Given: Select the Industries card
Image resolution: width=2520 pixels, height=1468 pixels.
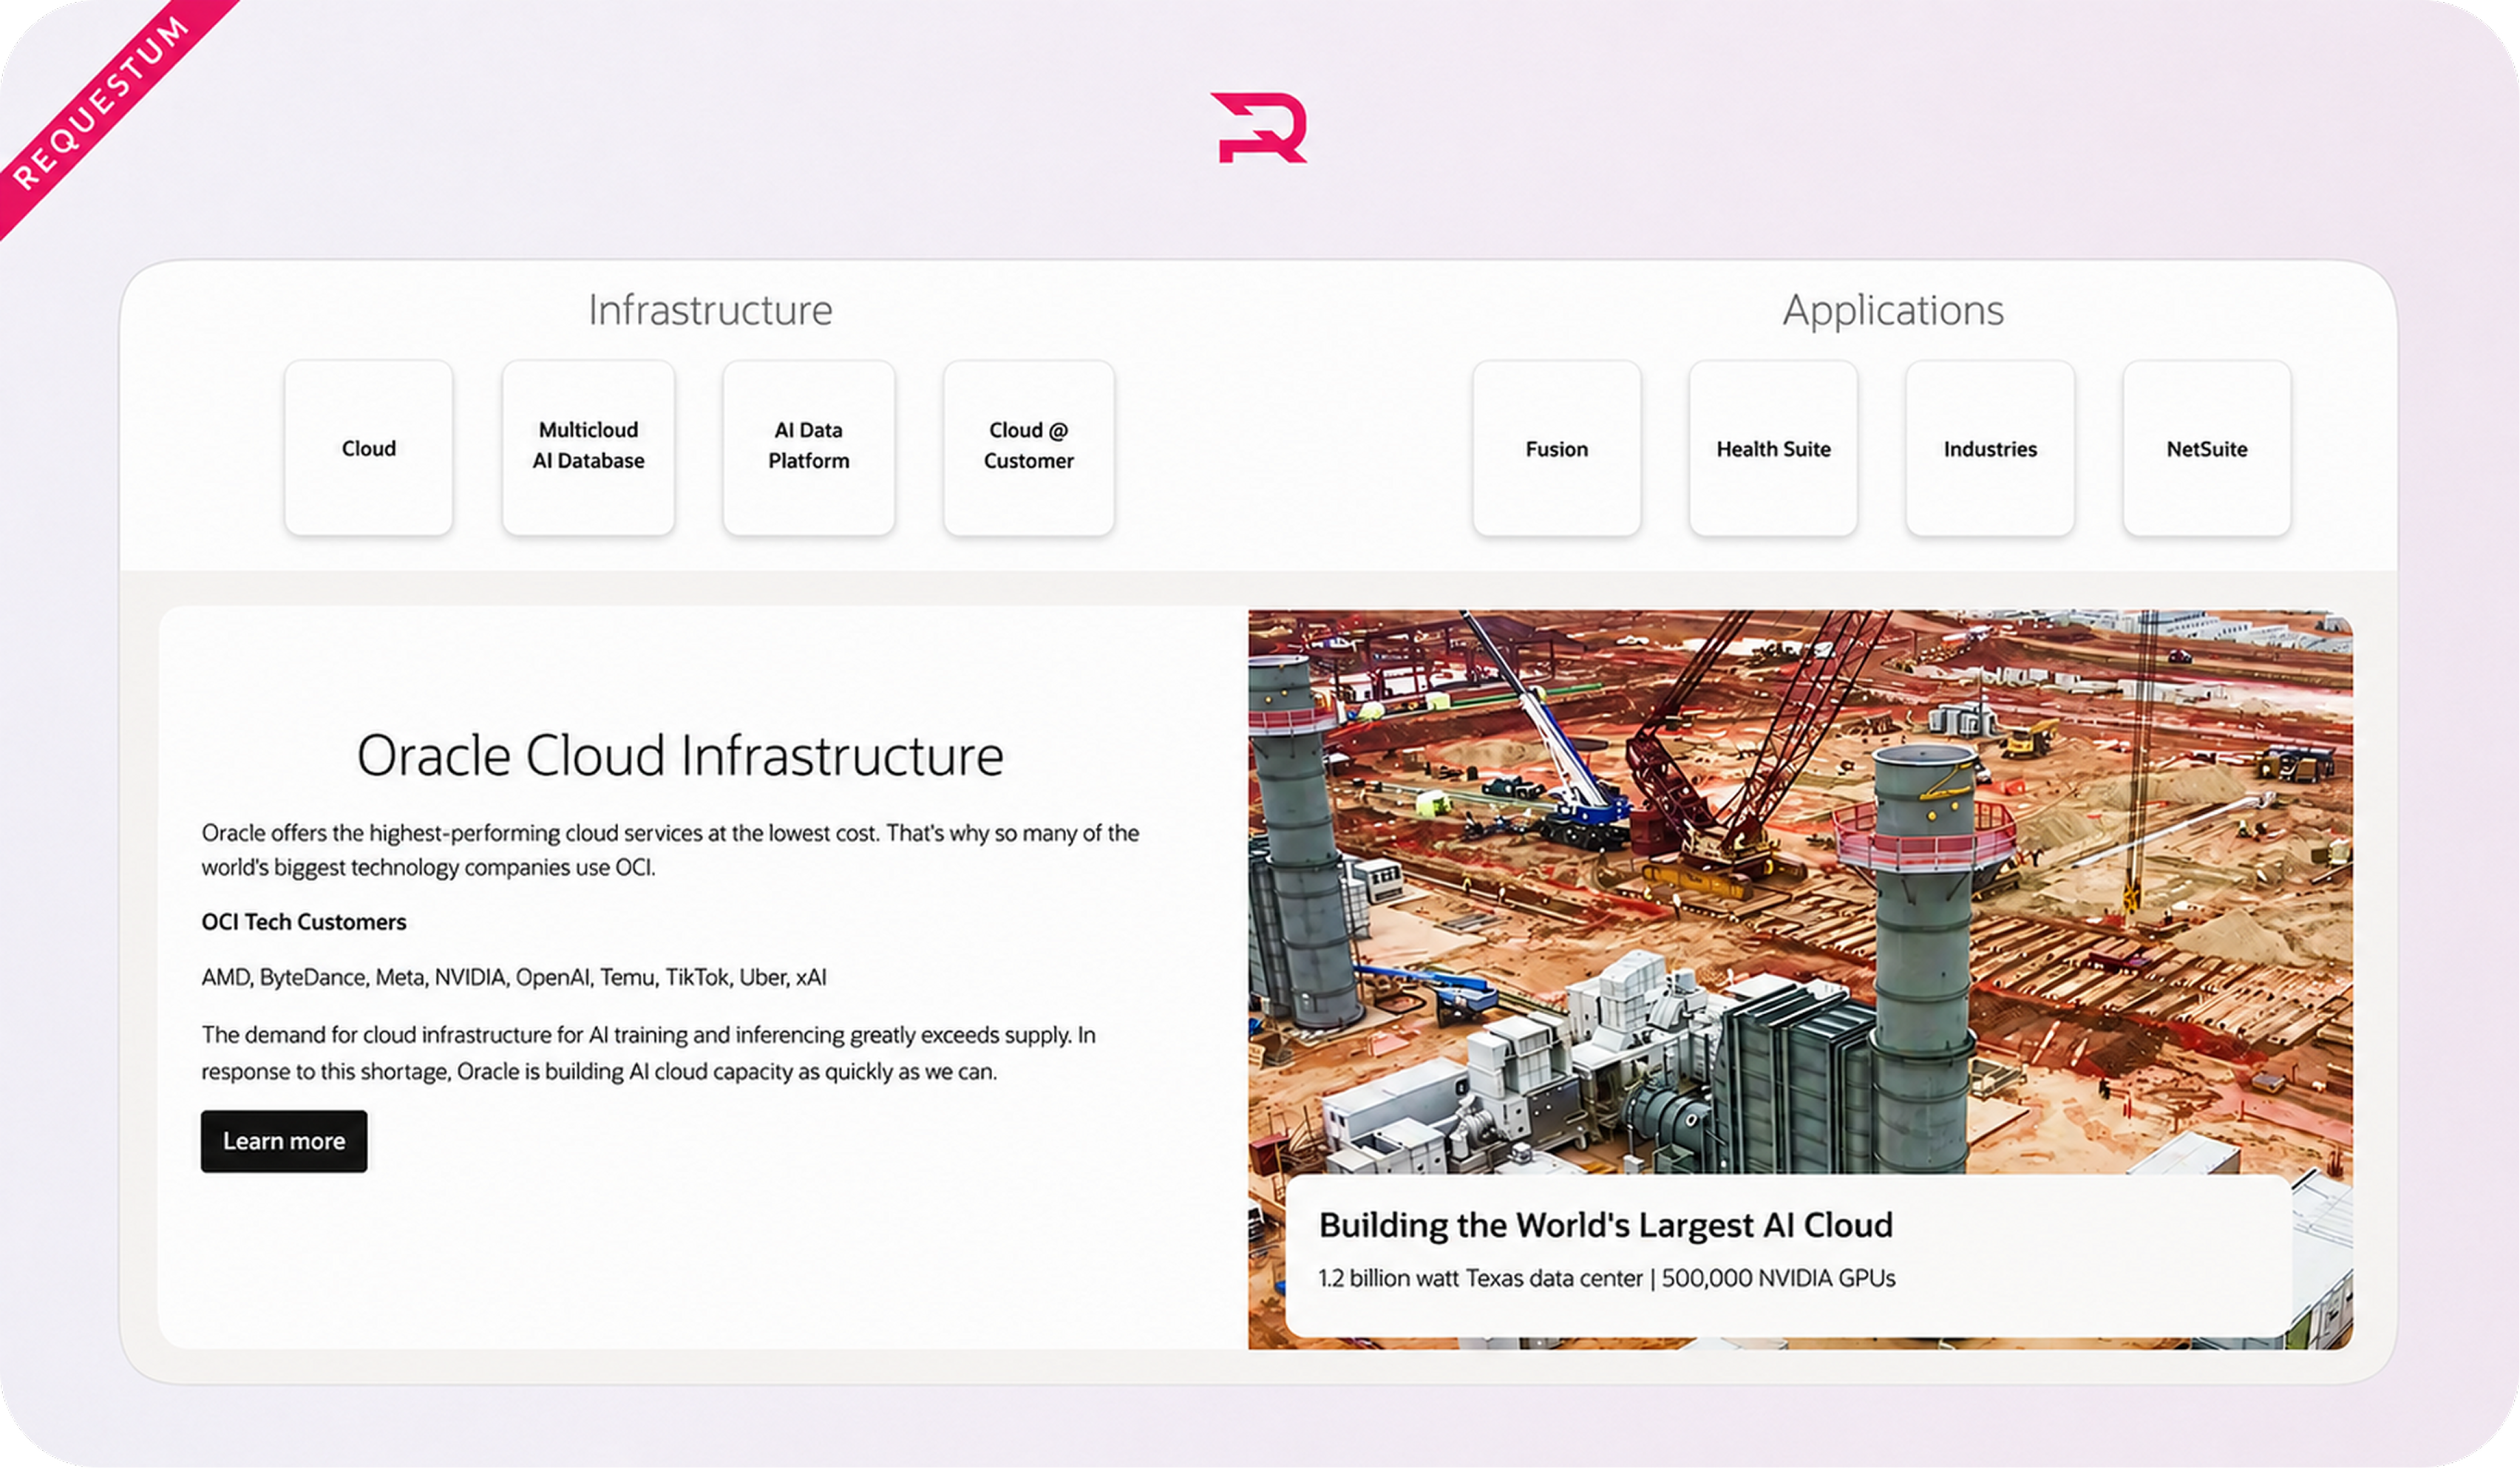Looking at the screenshot, I should (1990, 448).
